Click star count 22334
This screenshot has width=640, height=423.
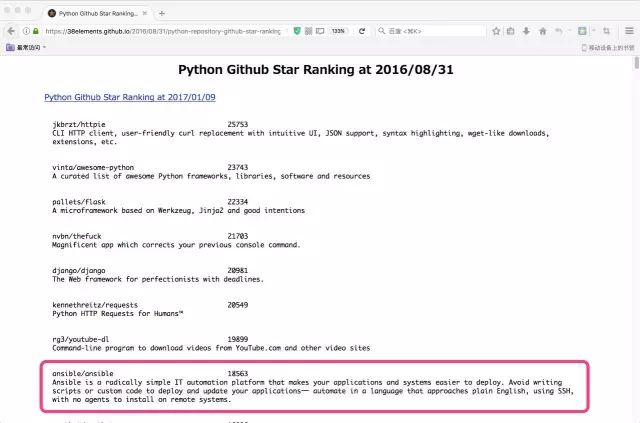click(238, 202)
